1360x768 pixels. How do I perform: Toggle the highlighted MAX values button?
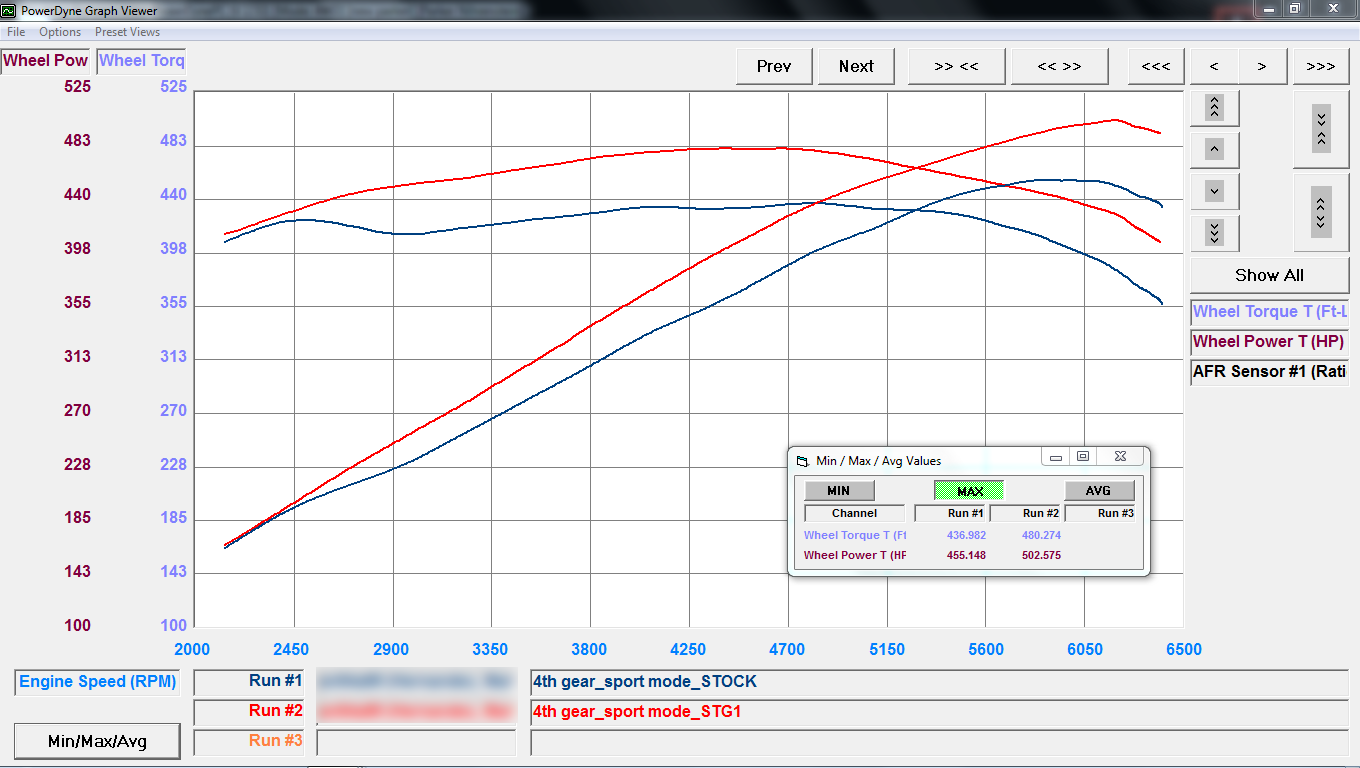[969, 490]
